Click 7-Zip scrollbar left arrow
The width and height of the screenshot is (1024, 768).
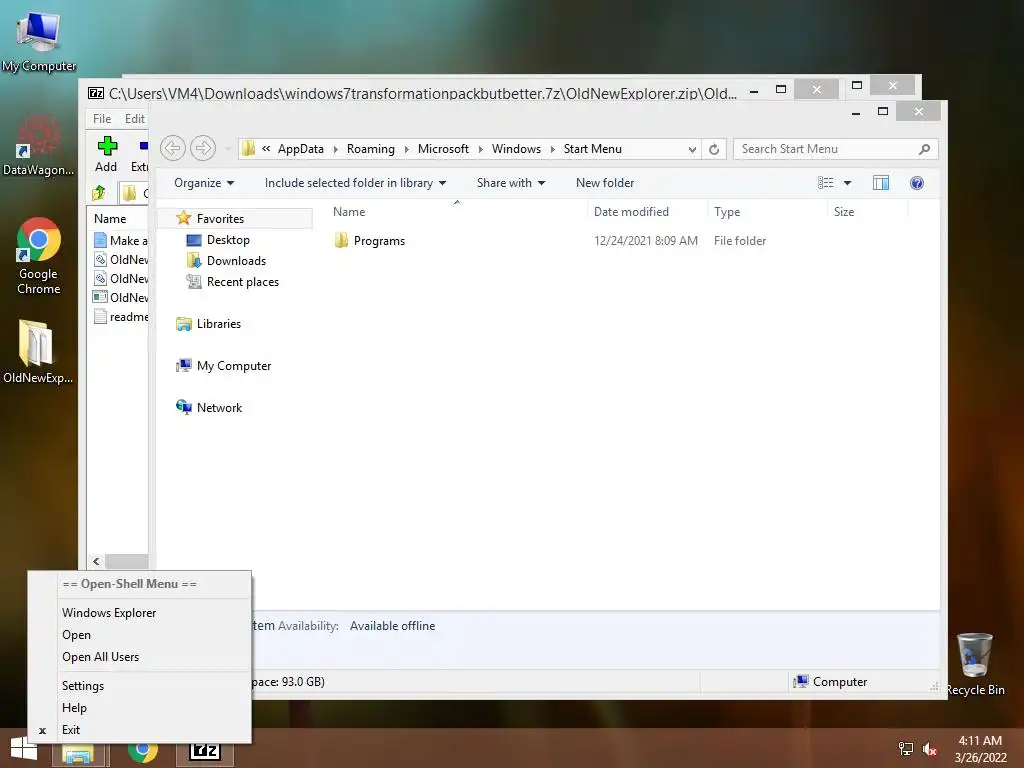(x=96, y=562)
